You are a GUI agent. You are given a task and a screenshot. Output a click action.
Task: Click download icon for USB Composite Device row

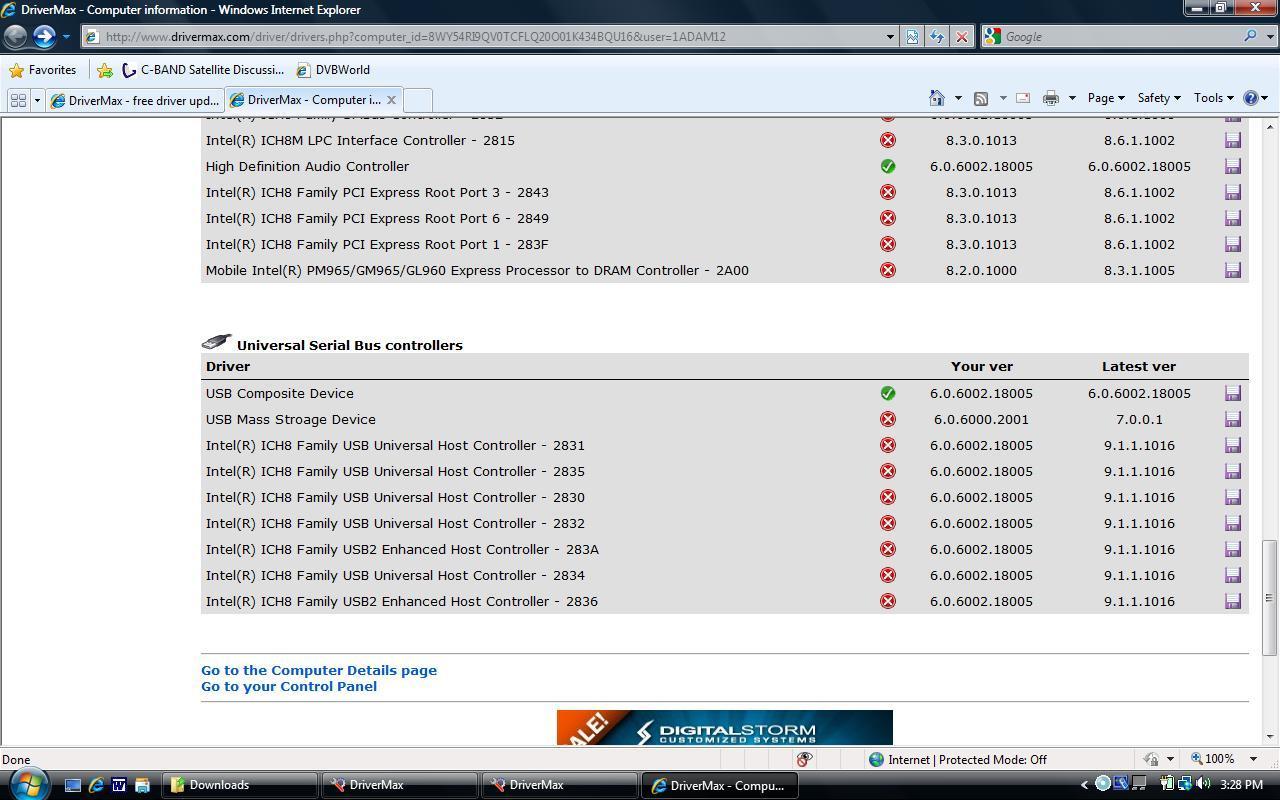pos(1232,393)
